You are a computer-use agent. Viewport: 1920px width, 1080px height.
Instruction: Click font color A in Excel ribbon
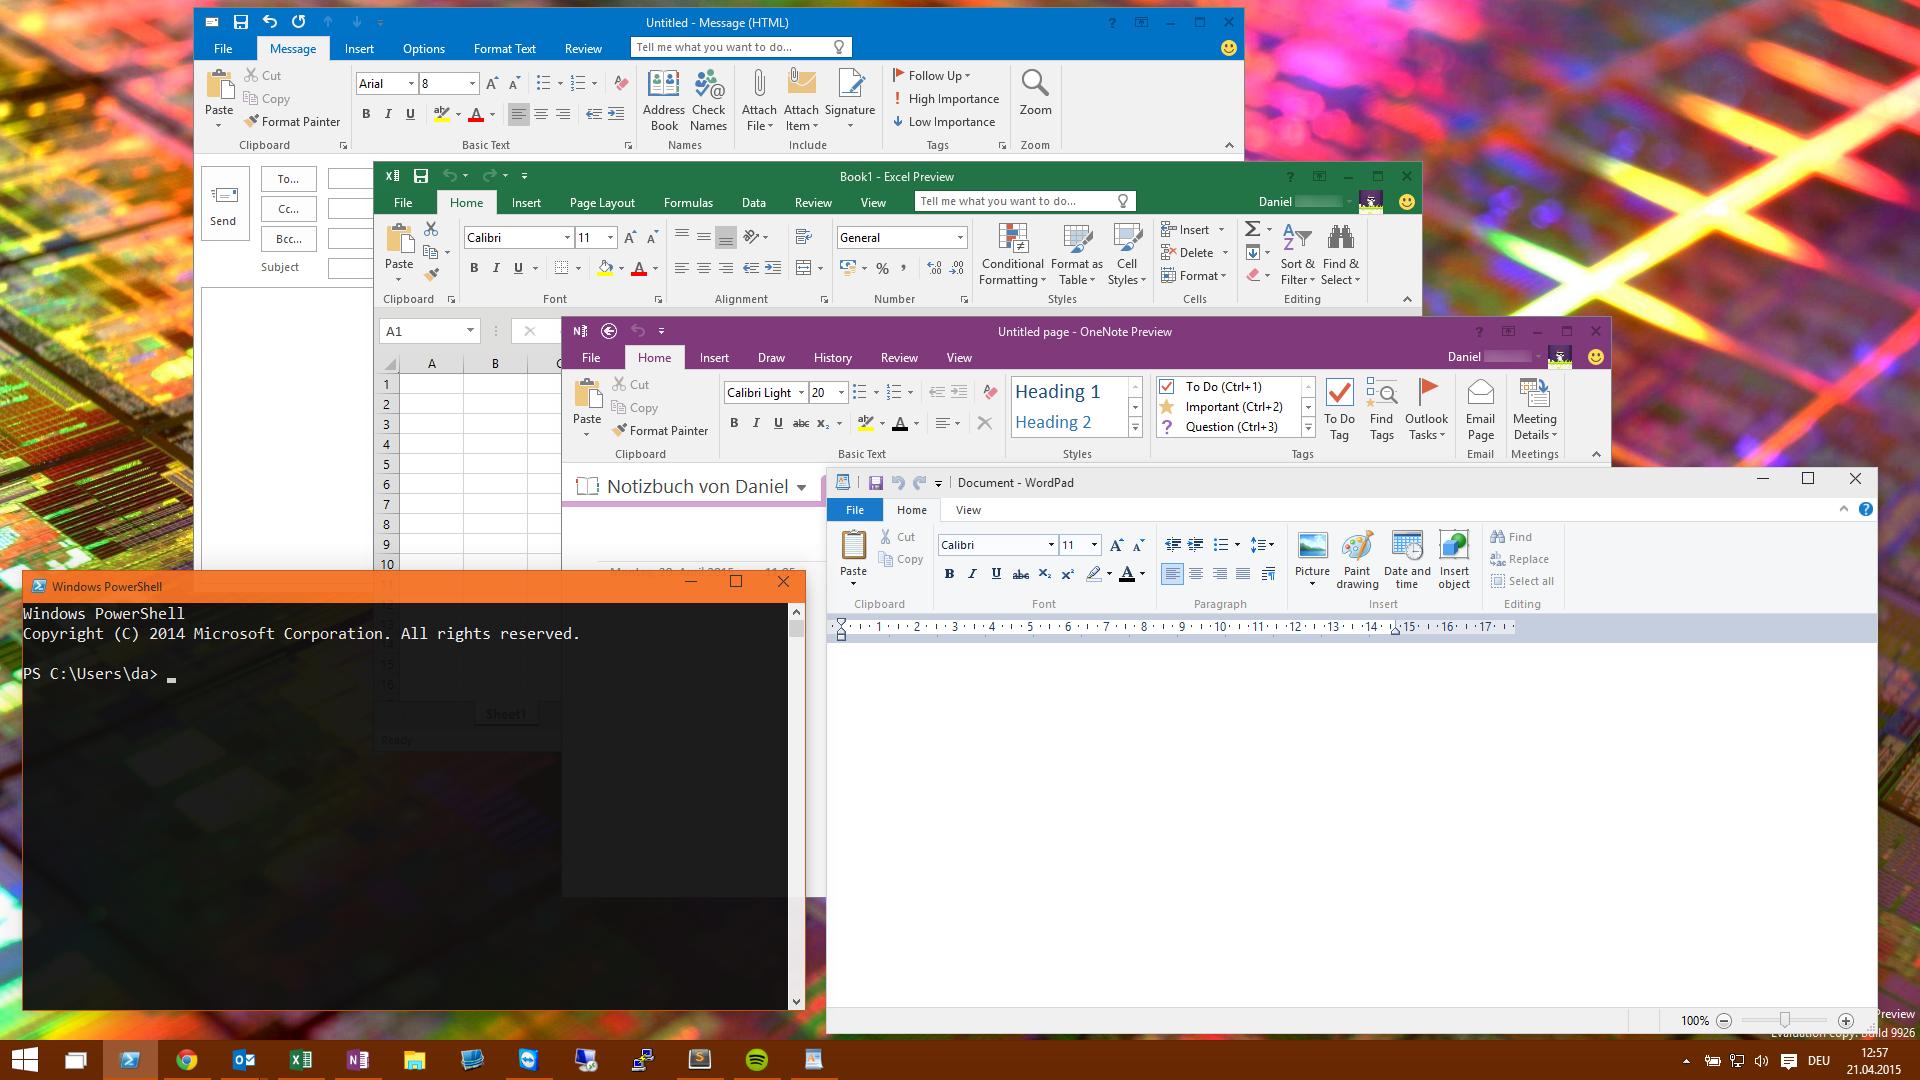(x=639, y=268)
